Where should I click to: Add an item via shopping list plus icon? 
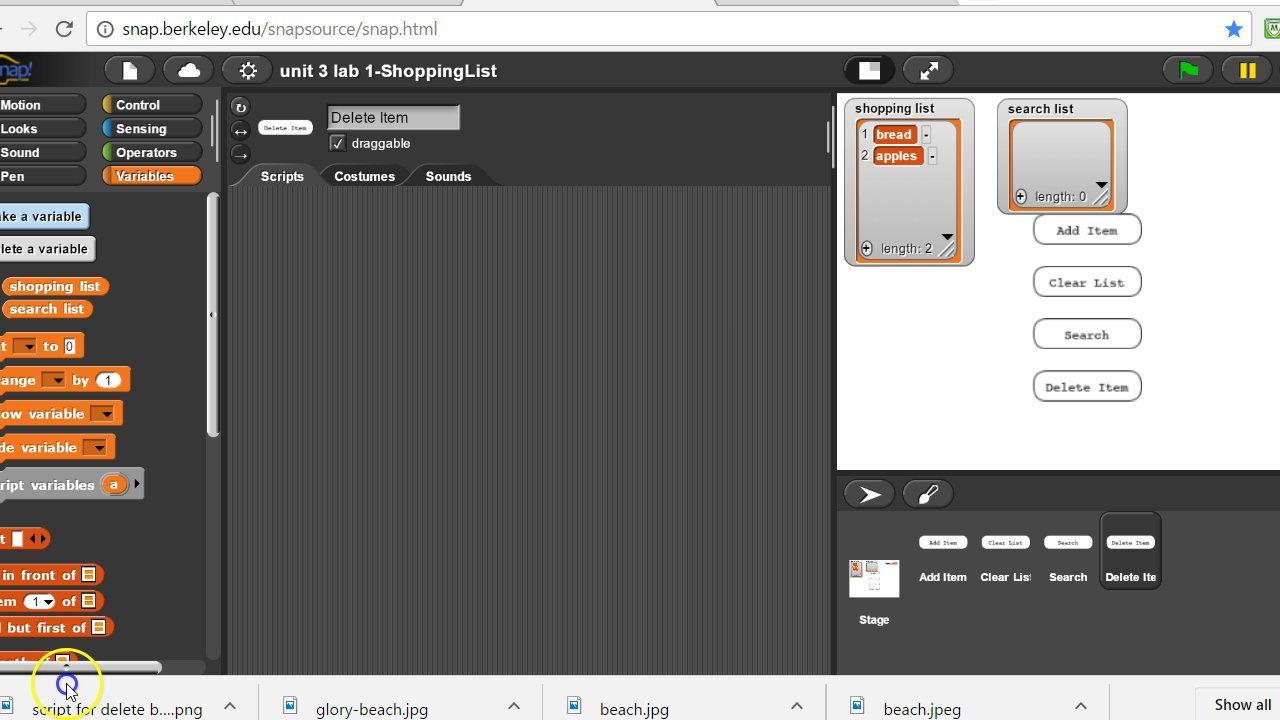pyautogui.click(x=867, y=248)
